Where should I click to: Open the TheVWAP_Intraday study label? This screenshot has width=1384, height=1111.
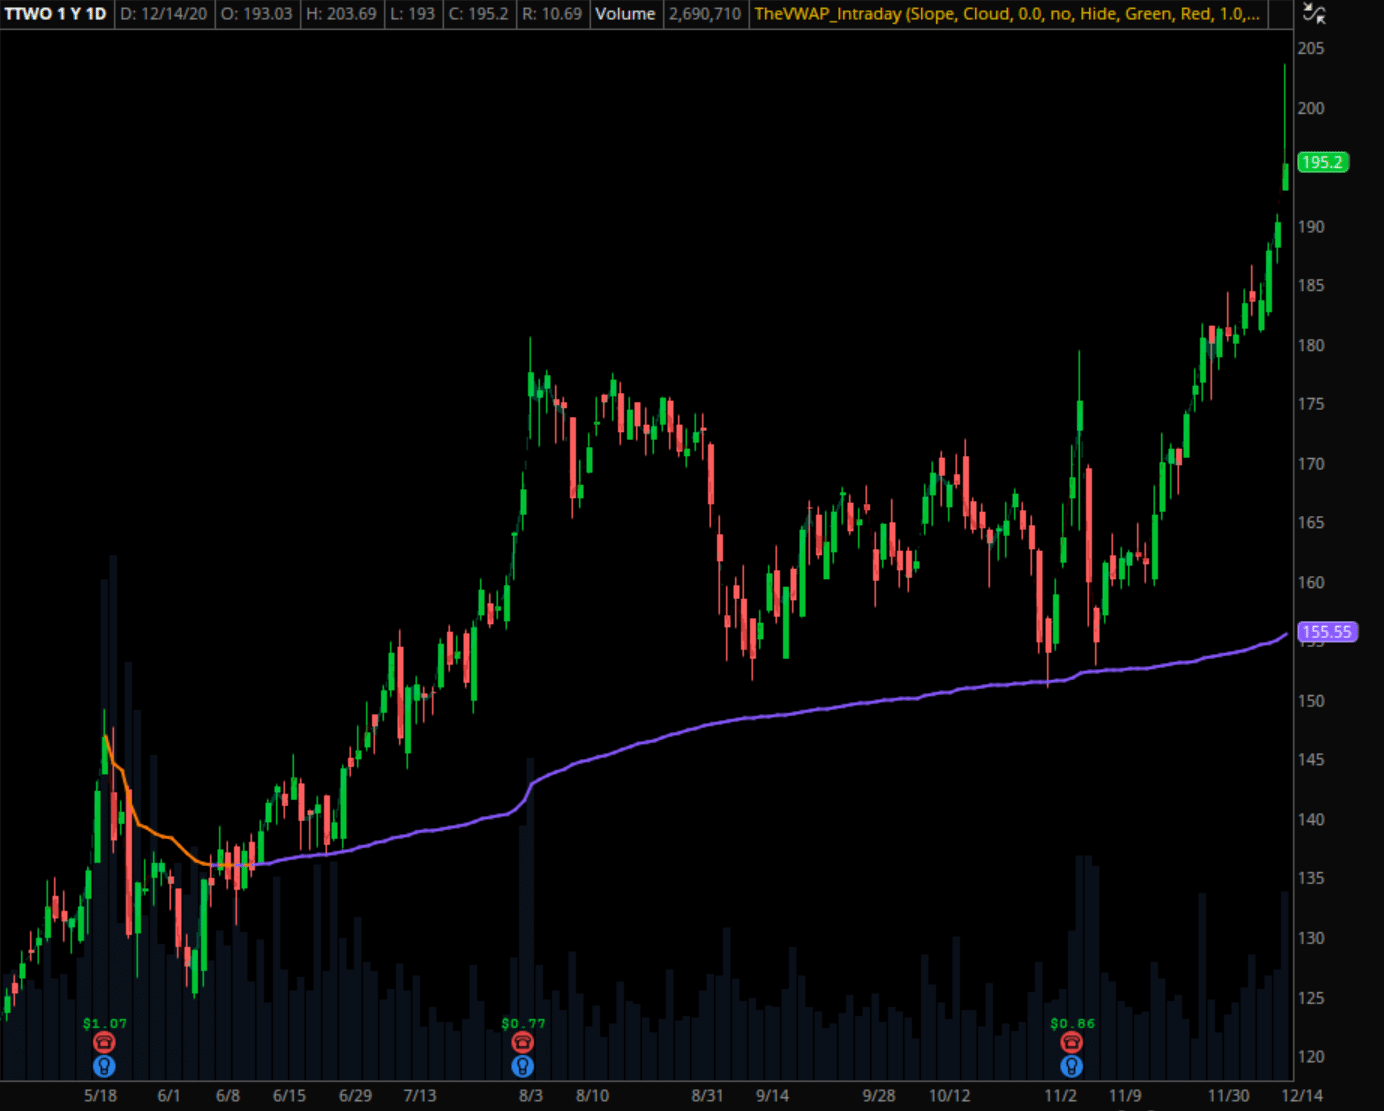pos(1007,14)
